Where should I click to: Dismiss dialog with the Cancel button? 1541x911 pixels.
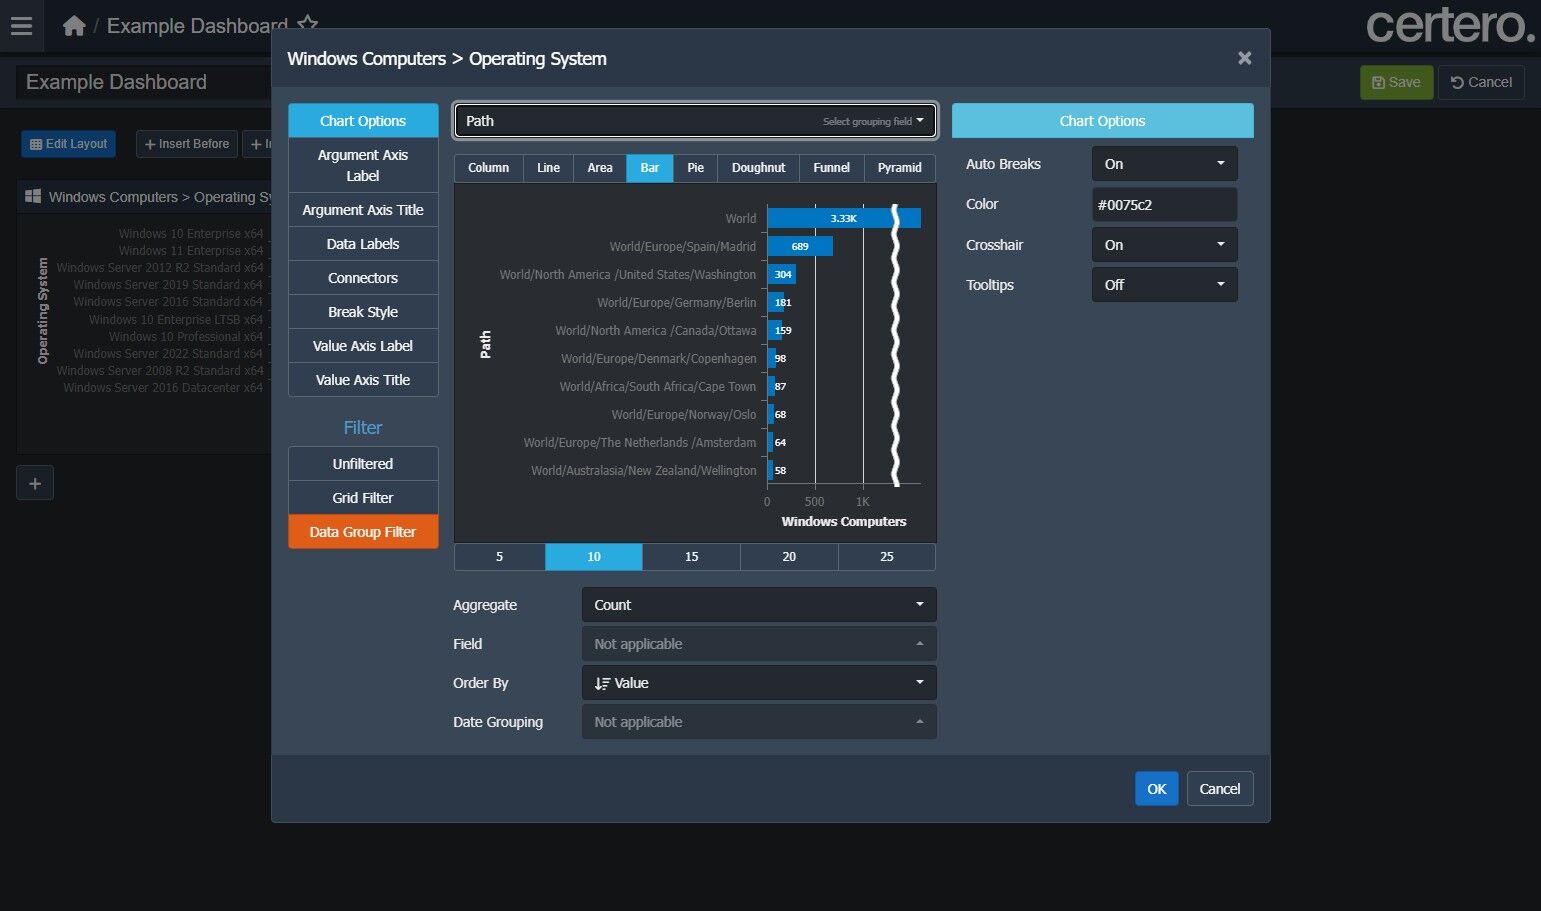tap(1219, 789)
